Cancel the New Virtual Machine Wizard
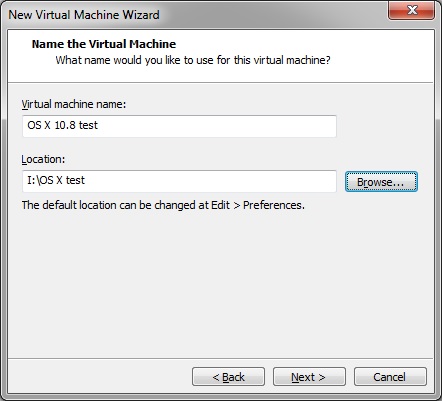443x401 pixels. pyautogui.click(x=390, y=377)
